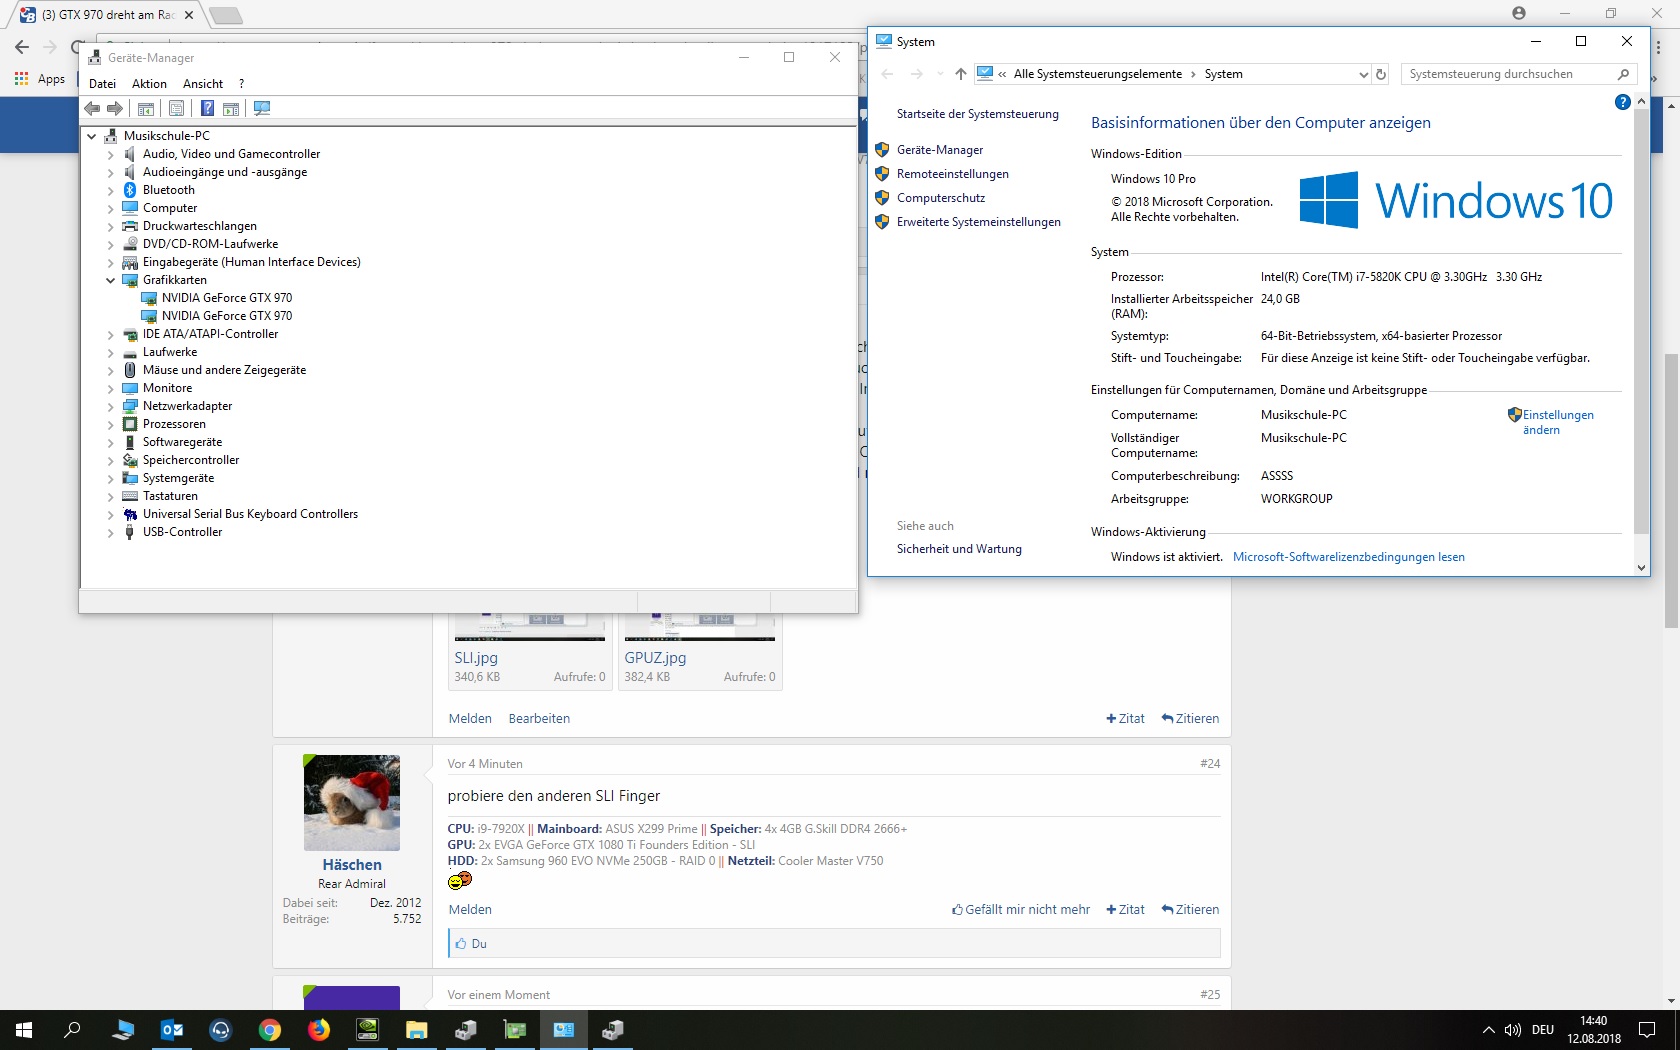Open the ? help menu in Geräte-Manager
Viewport: 1680px width, 1050px height.
click(241, 84)
